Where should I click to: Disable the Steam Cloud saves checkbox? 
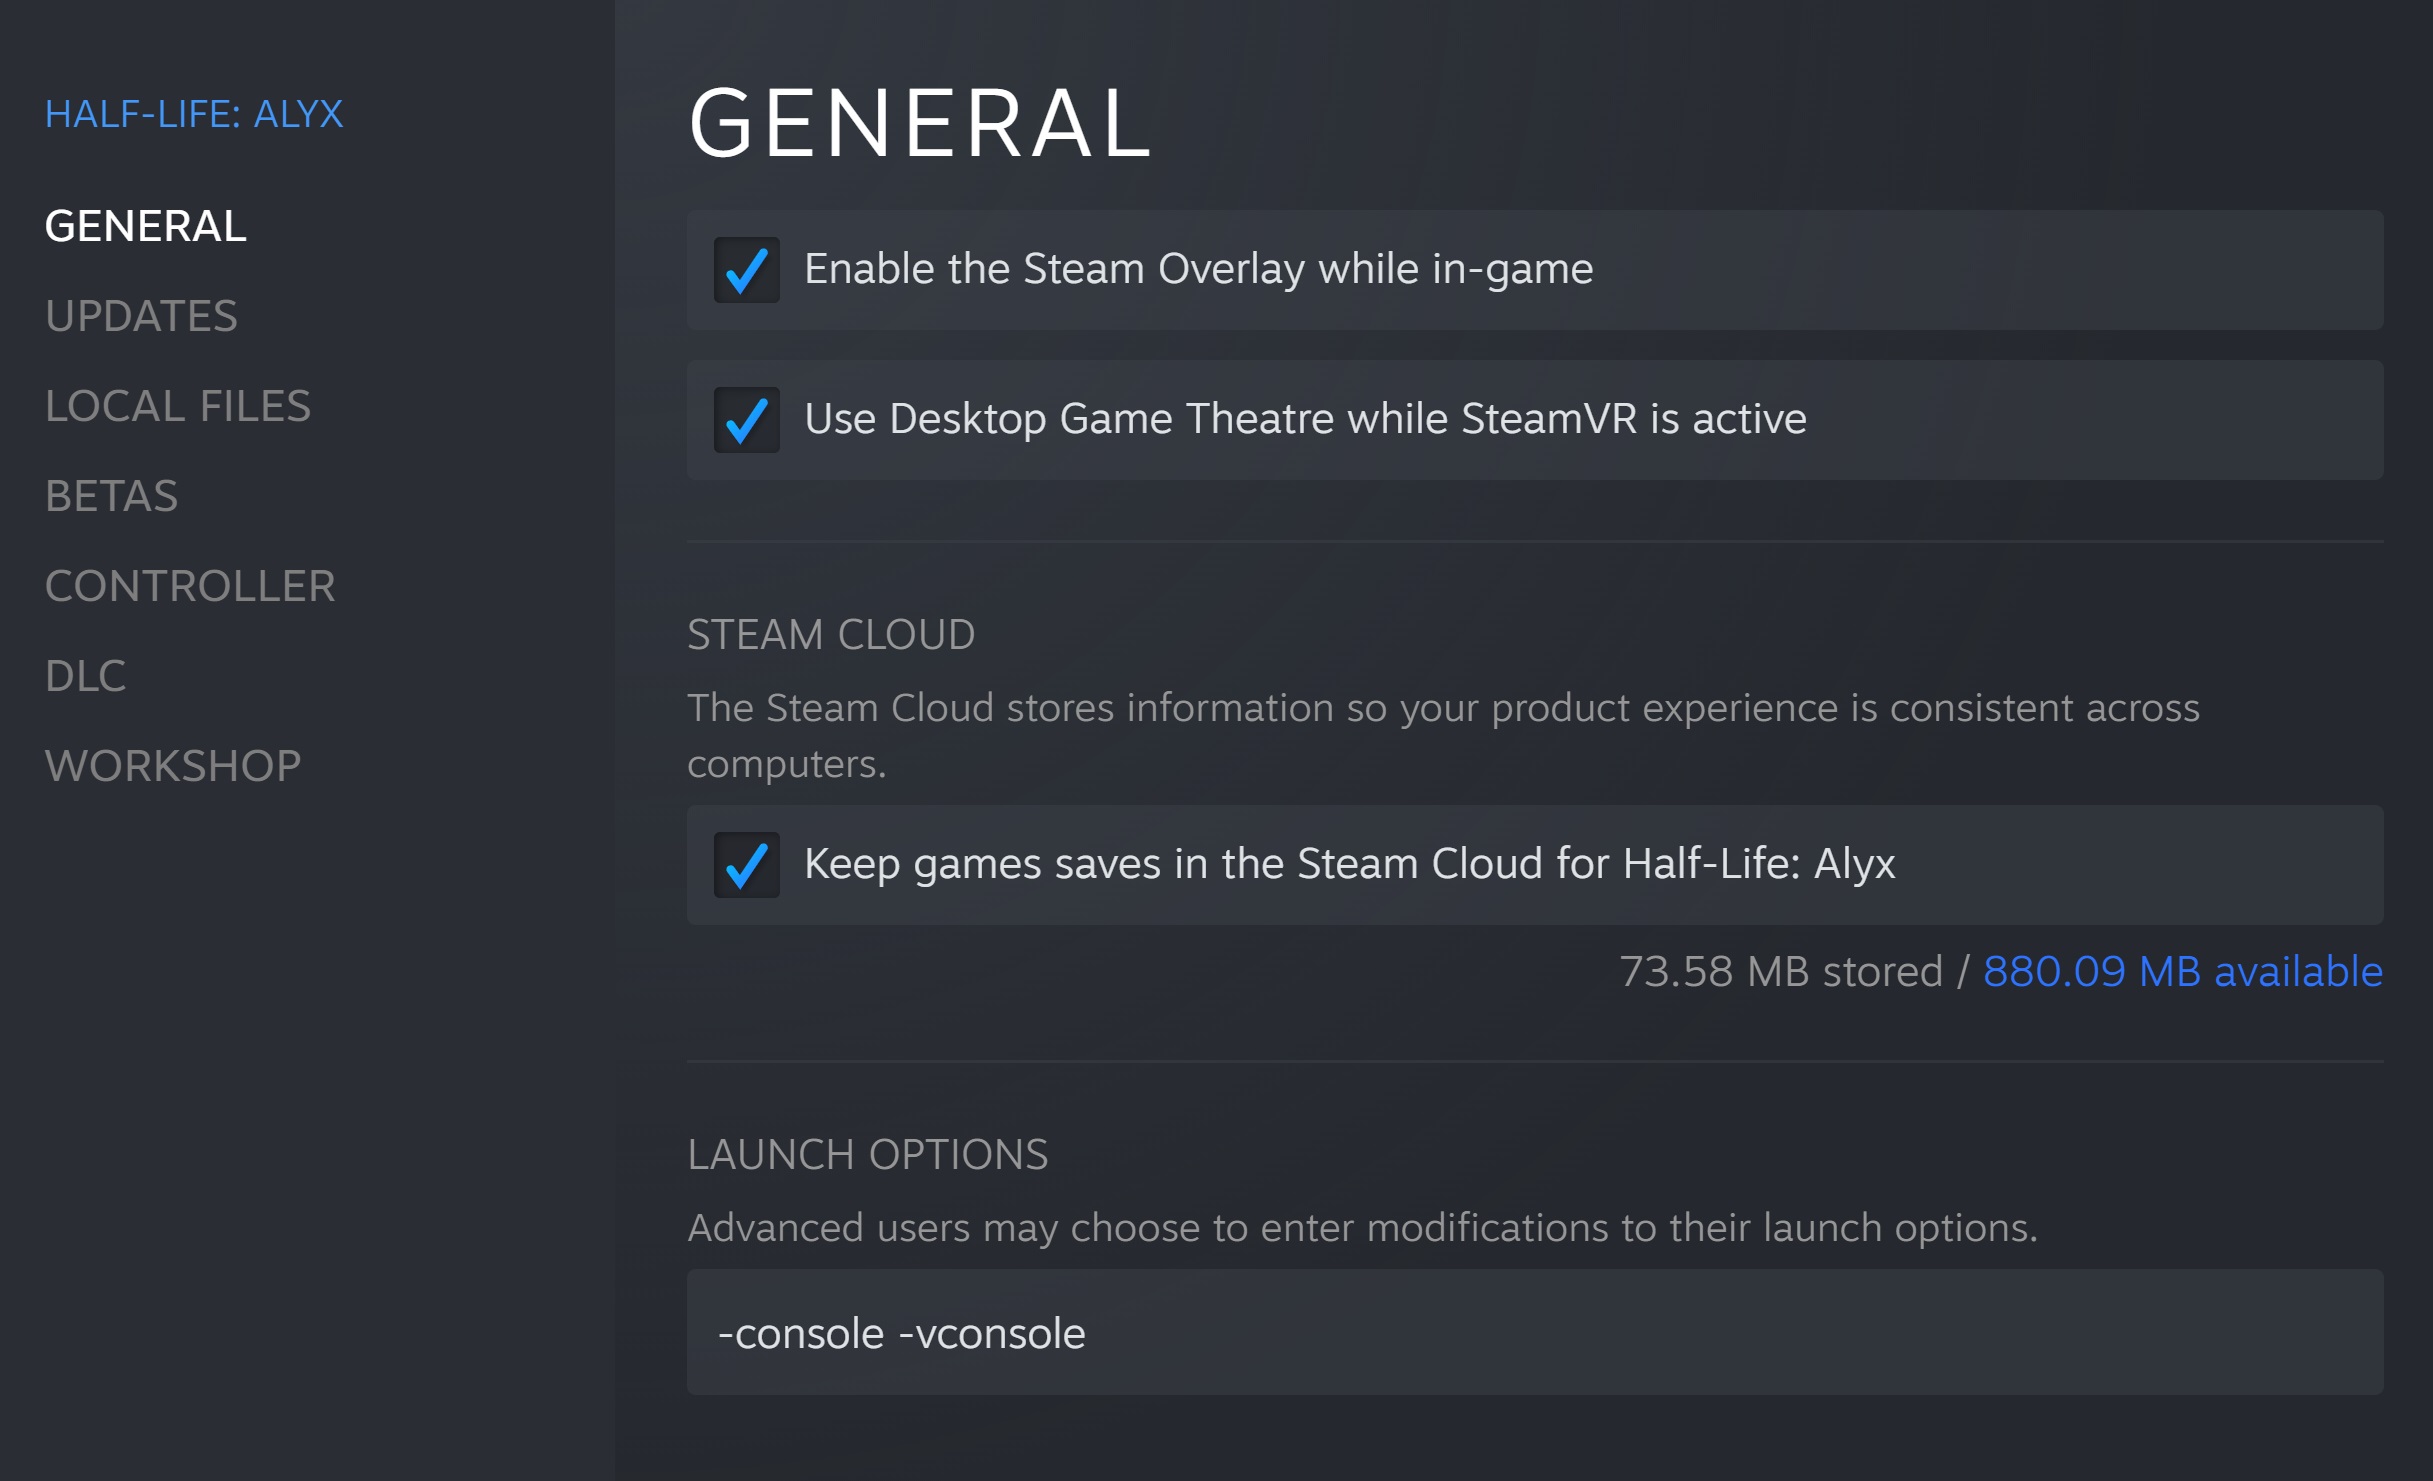point(747,865)
